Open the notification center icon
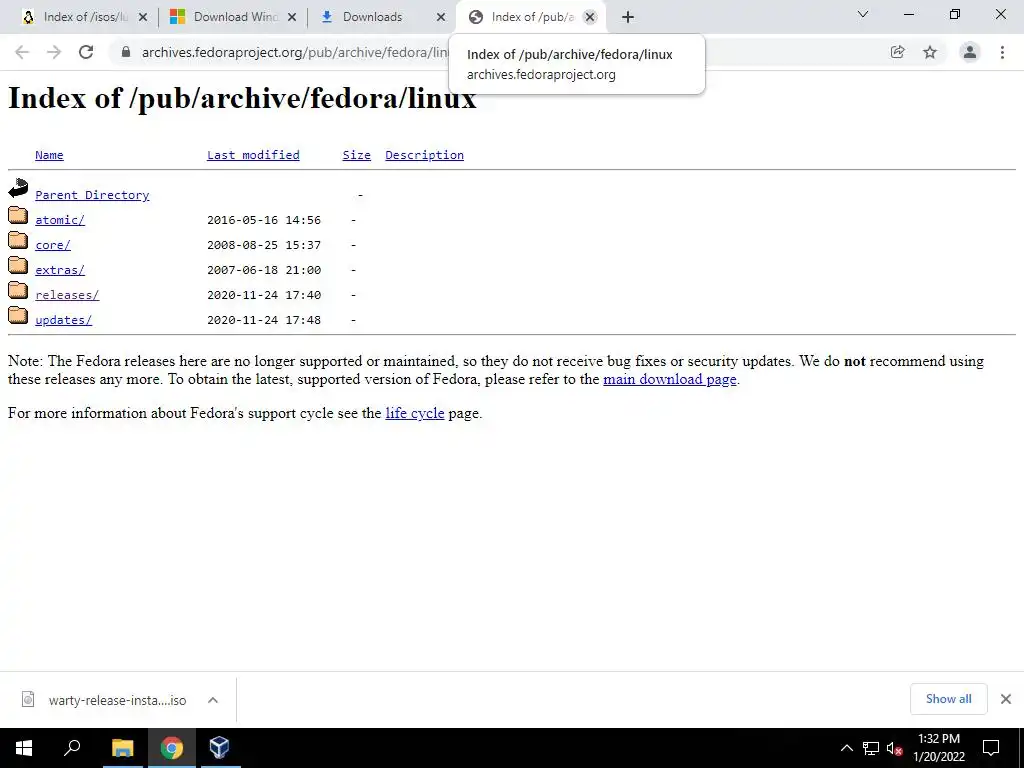Screen dimensions: 1024x768 point(991,748)
